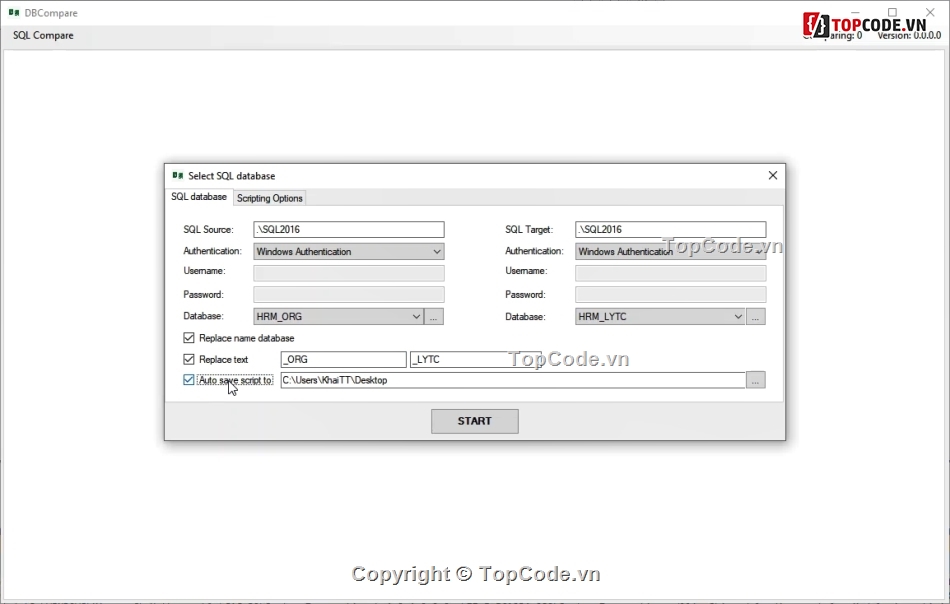
Task: Open the SQL Compare menu
Action: tap(43, 35)
